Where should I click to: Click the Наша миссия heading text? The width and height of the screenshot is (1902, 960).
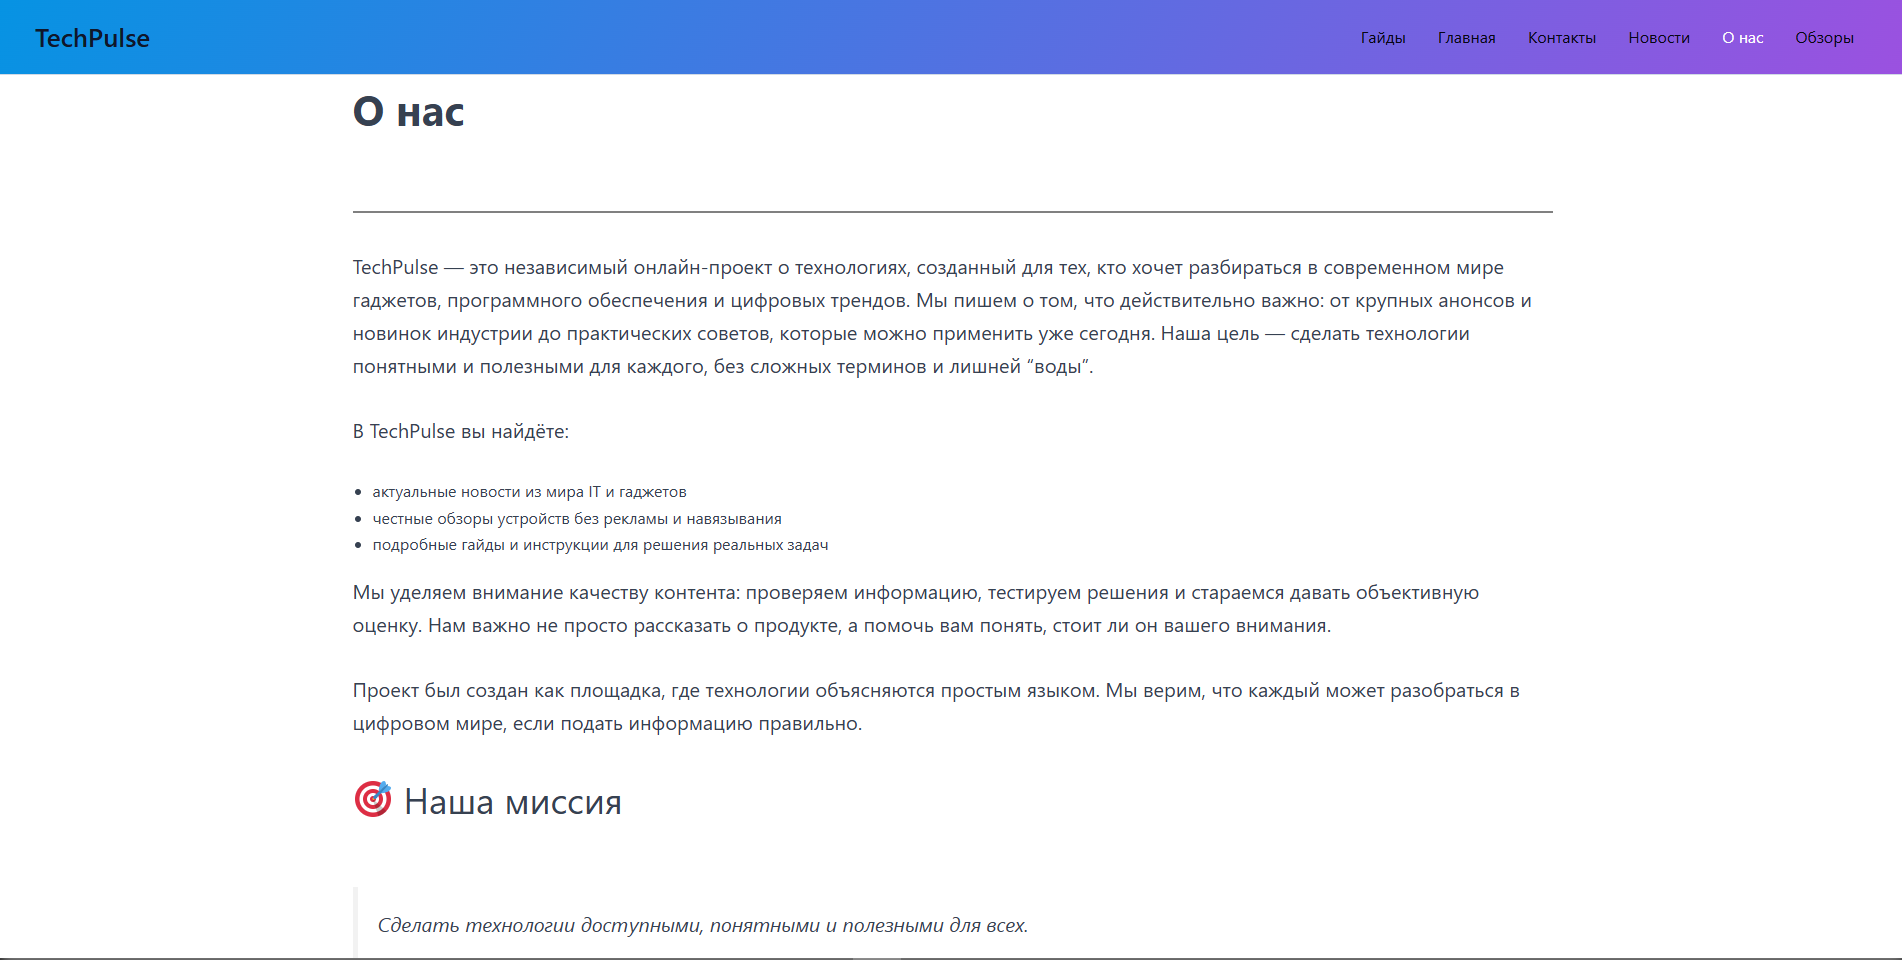coord(512,802)
